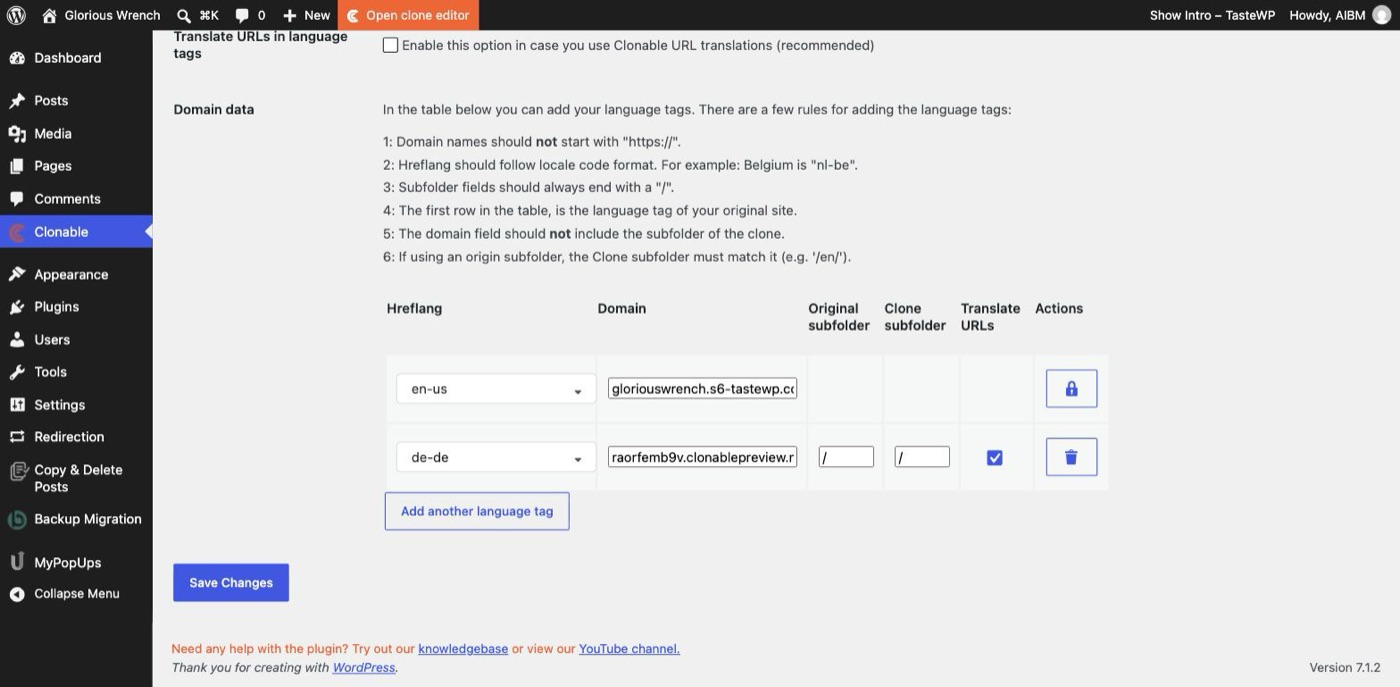The height and width of the screenshot is (687, 1400).
Task: Click the Hreflang column header
Action: tap(414, 308)
